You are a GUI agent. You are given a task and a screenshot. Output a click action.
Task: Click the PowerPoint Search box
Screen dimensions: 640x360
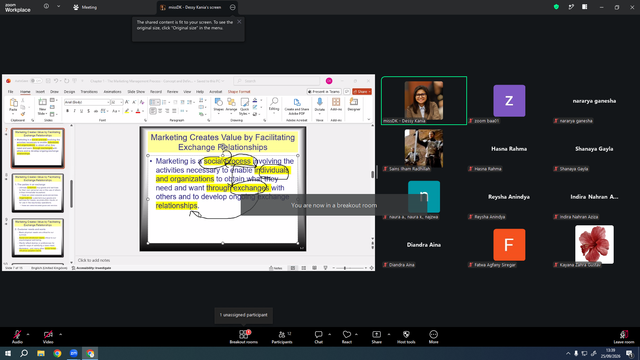[277, 81]
